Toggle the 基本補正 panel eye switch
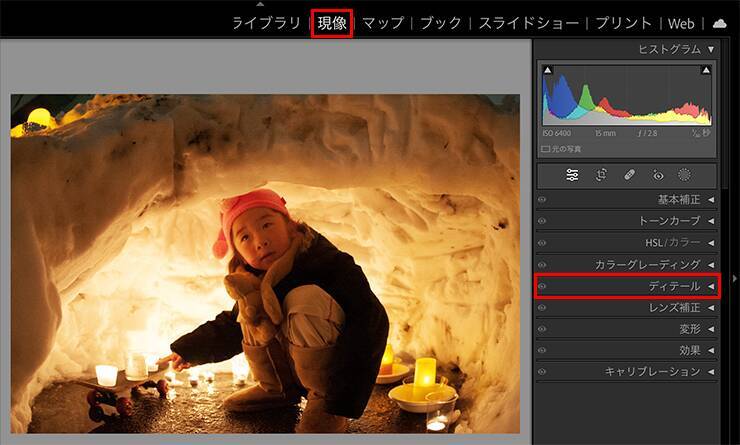This screenshot has height=445, width=740. coord(542,200)
